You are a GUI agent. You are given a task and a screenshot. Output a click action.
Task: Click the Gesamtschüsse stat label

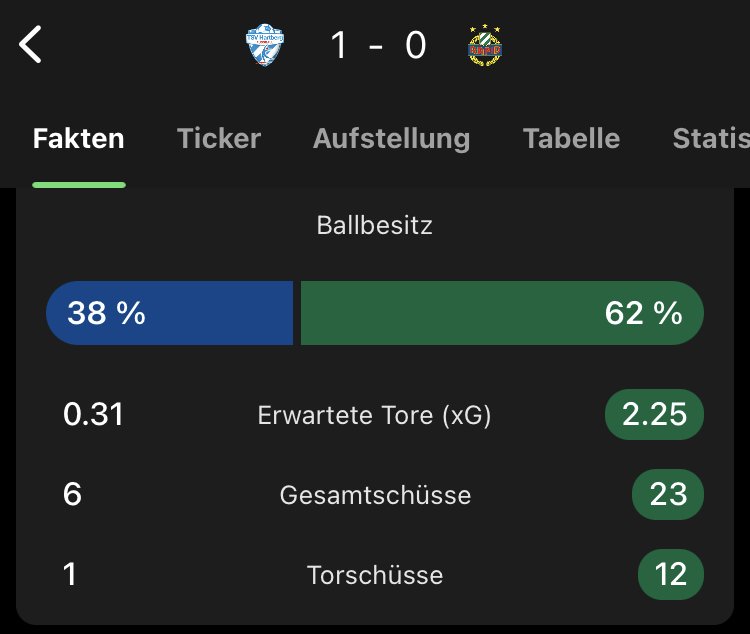(375, 495)
